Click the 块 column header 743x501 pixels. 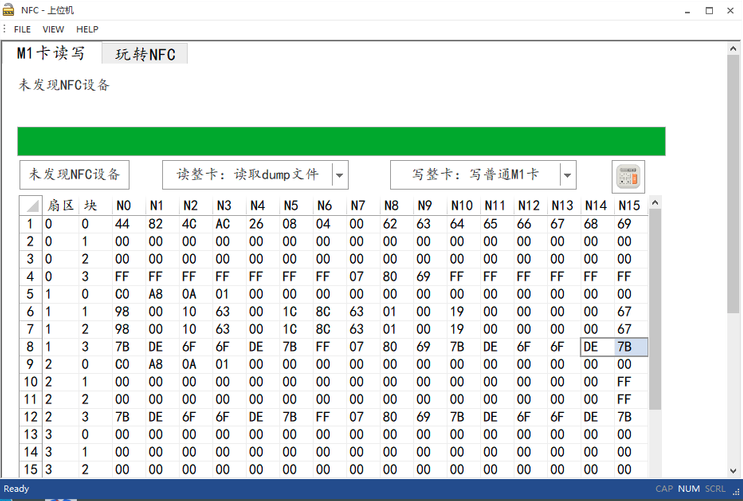(x=95, y=205)
